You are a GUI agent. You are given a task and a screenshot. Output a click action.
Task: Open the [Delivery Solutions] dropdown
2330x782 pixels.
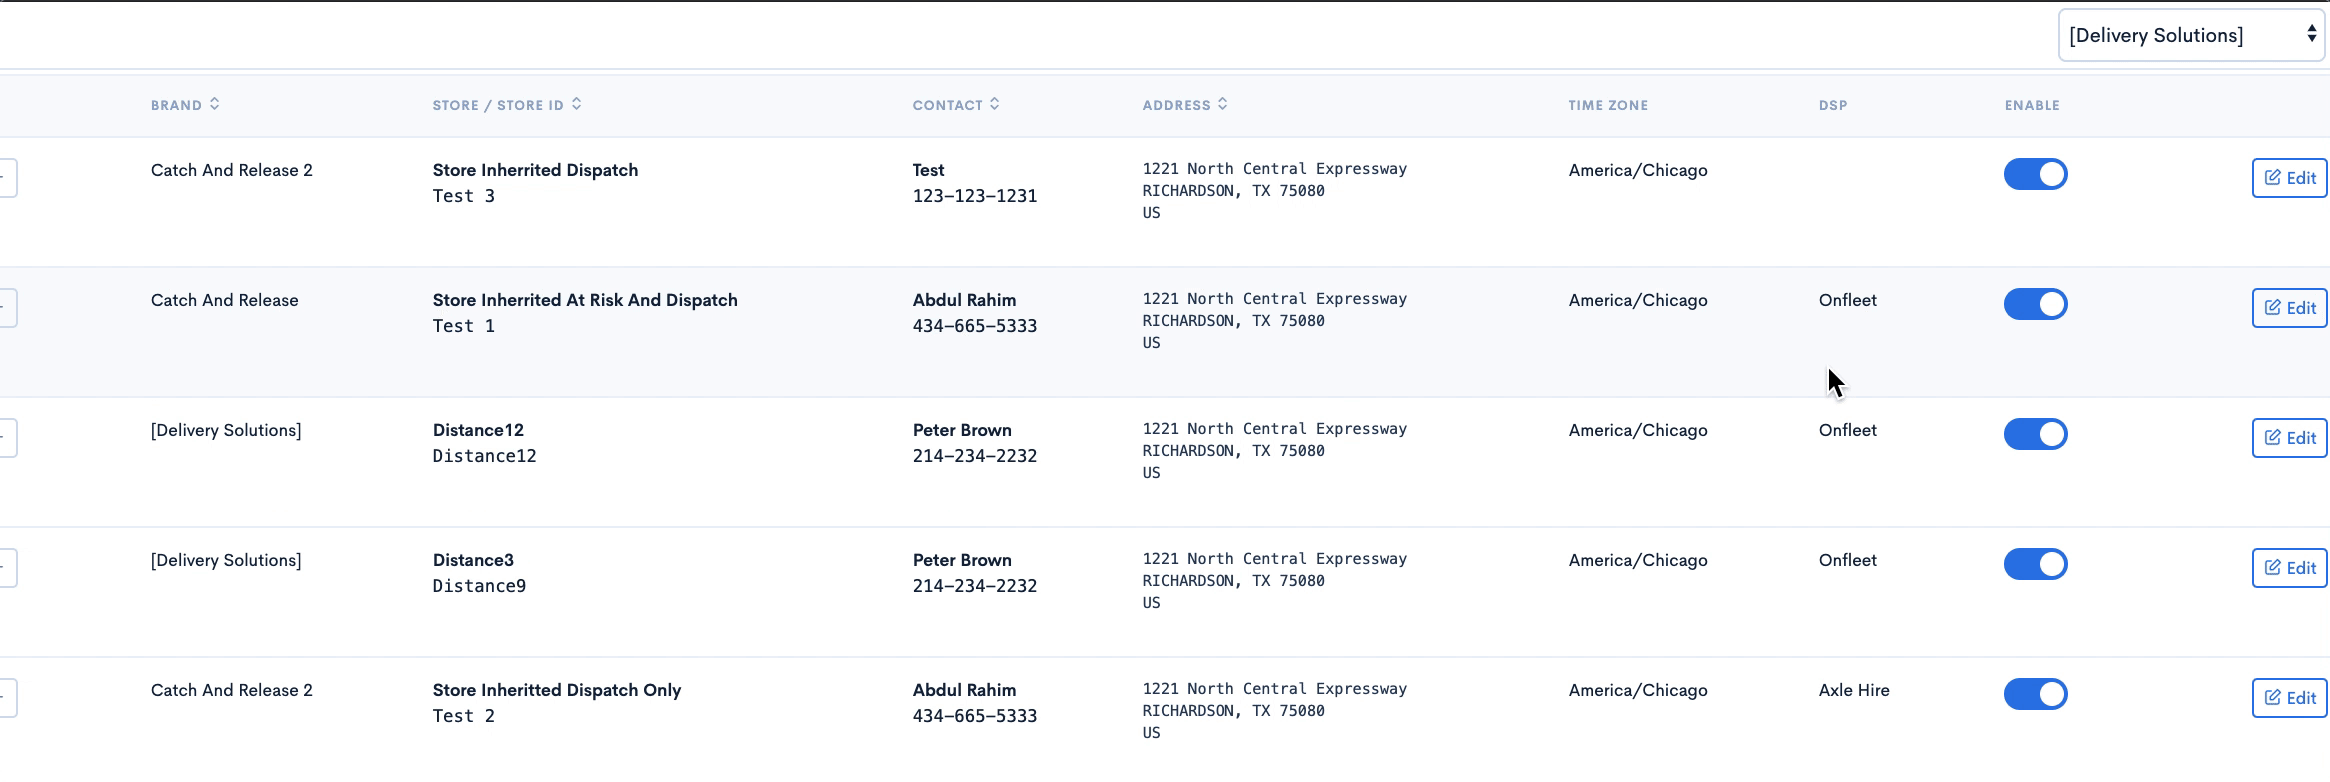(2191, 35)
